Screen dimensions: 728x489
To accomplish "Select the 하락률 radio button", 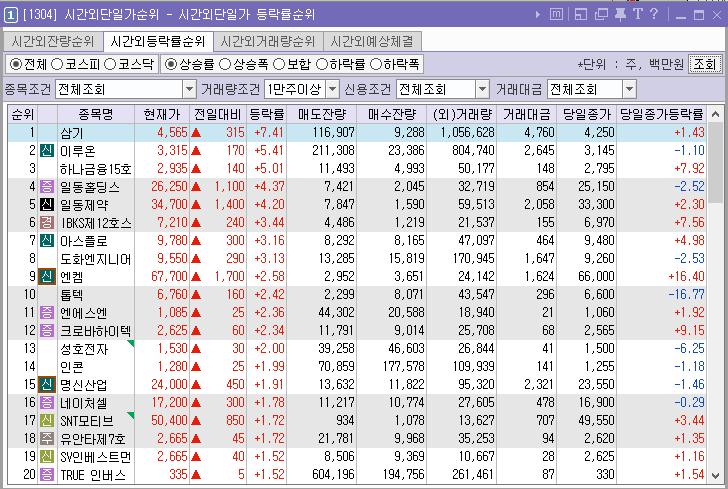I will click(x=322, y=64).
